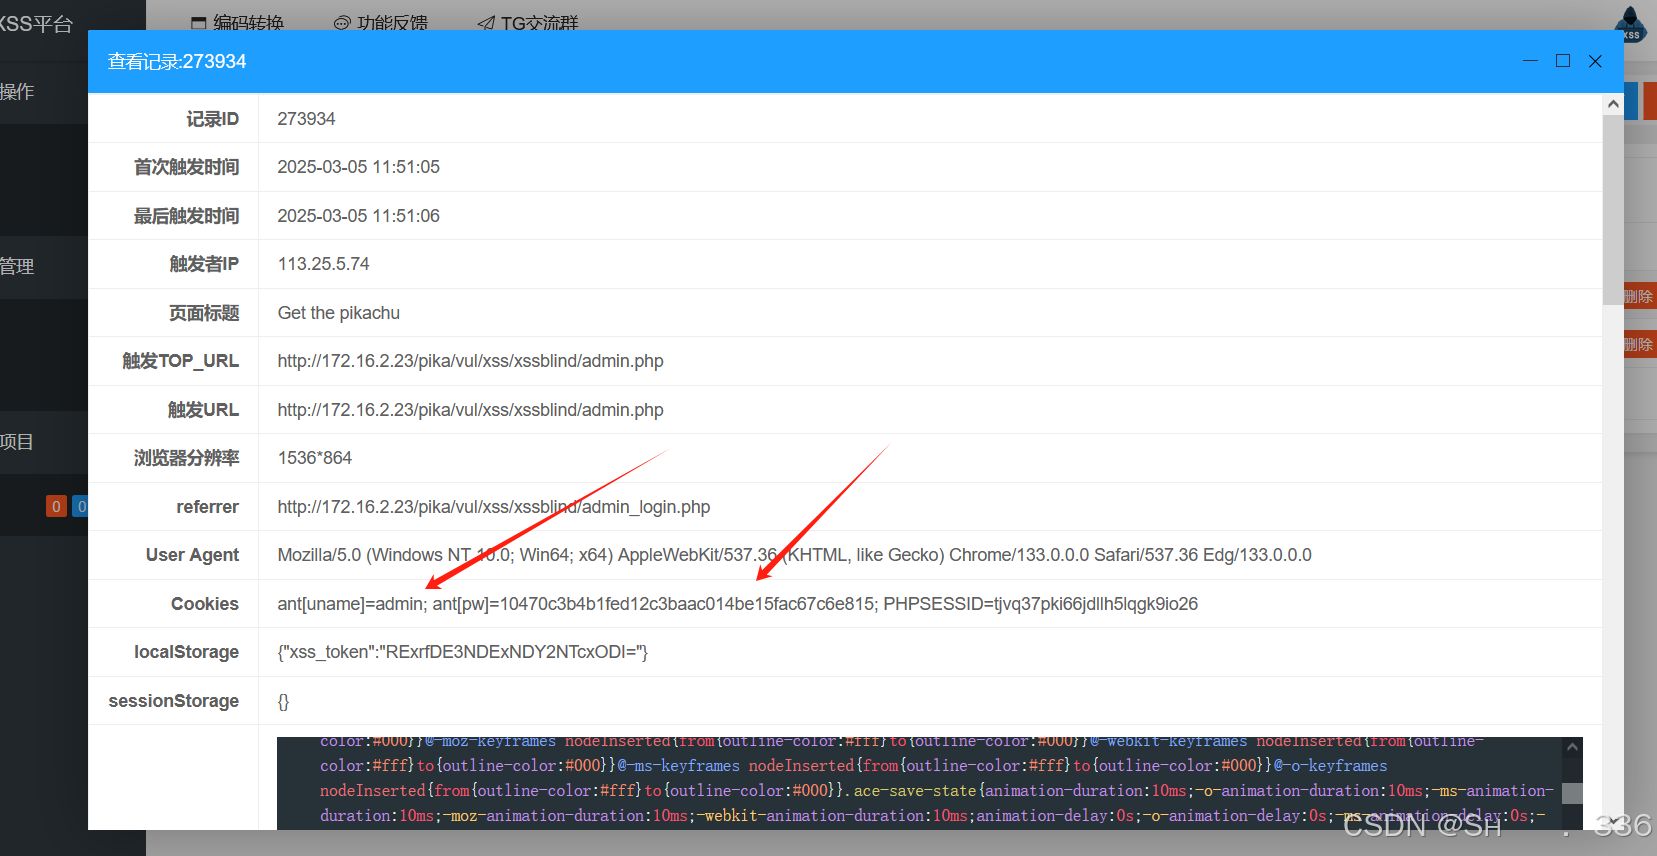Click the localStorage label
The height and width of the screenshot is (856, 1657).
click(x=186, y=652)
